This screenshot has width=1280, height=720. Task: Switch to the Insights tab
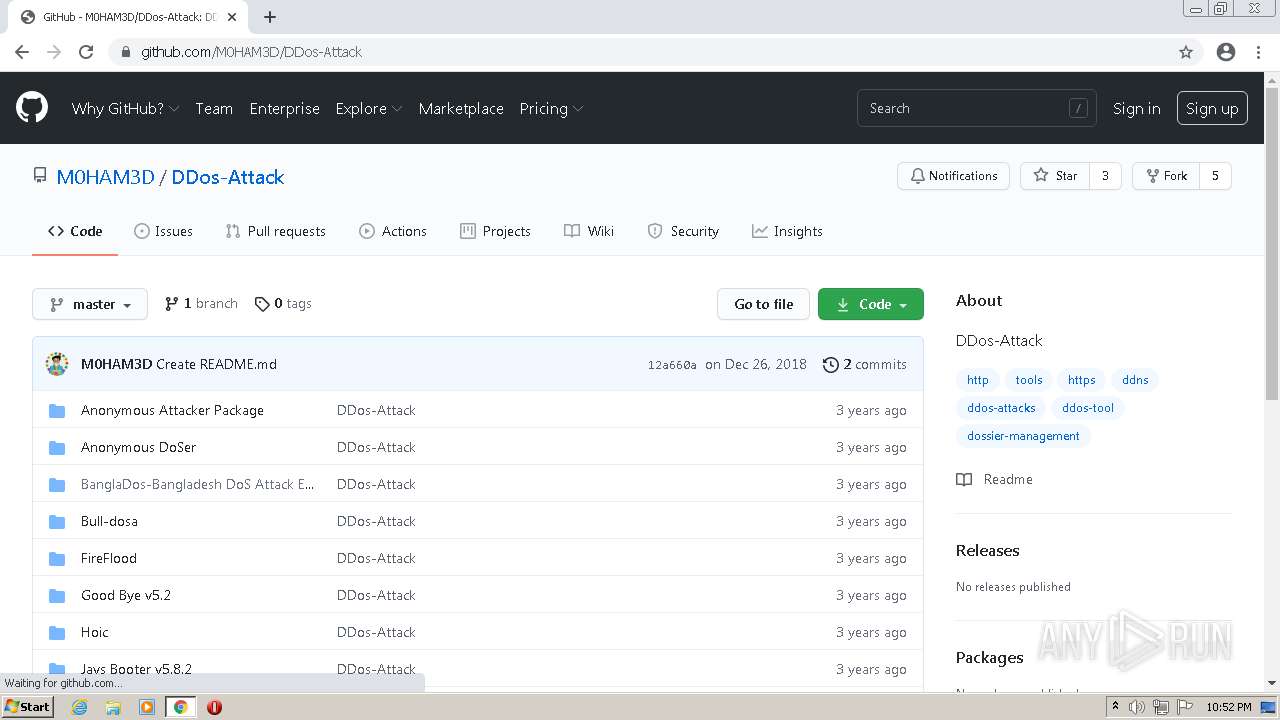[787, 231]
